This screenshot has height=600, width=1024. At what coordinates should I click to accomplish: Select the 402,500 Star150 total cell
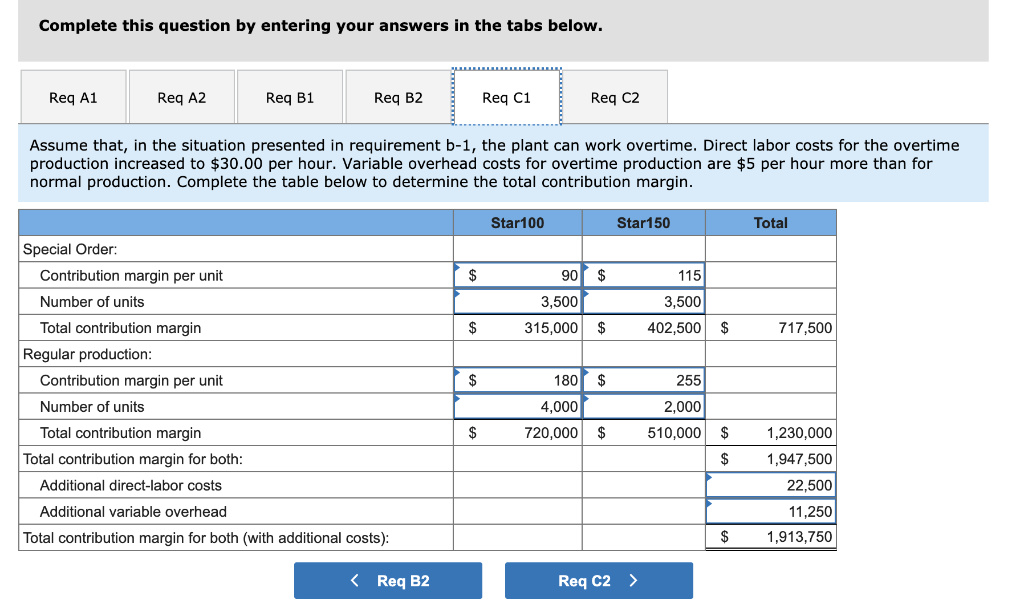pyautogui.click(x=643, y=328)
